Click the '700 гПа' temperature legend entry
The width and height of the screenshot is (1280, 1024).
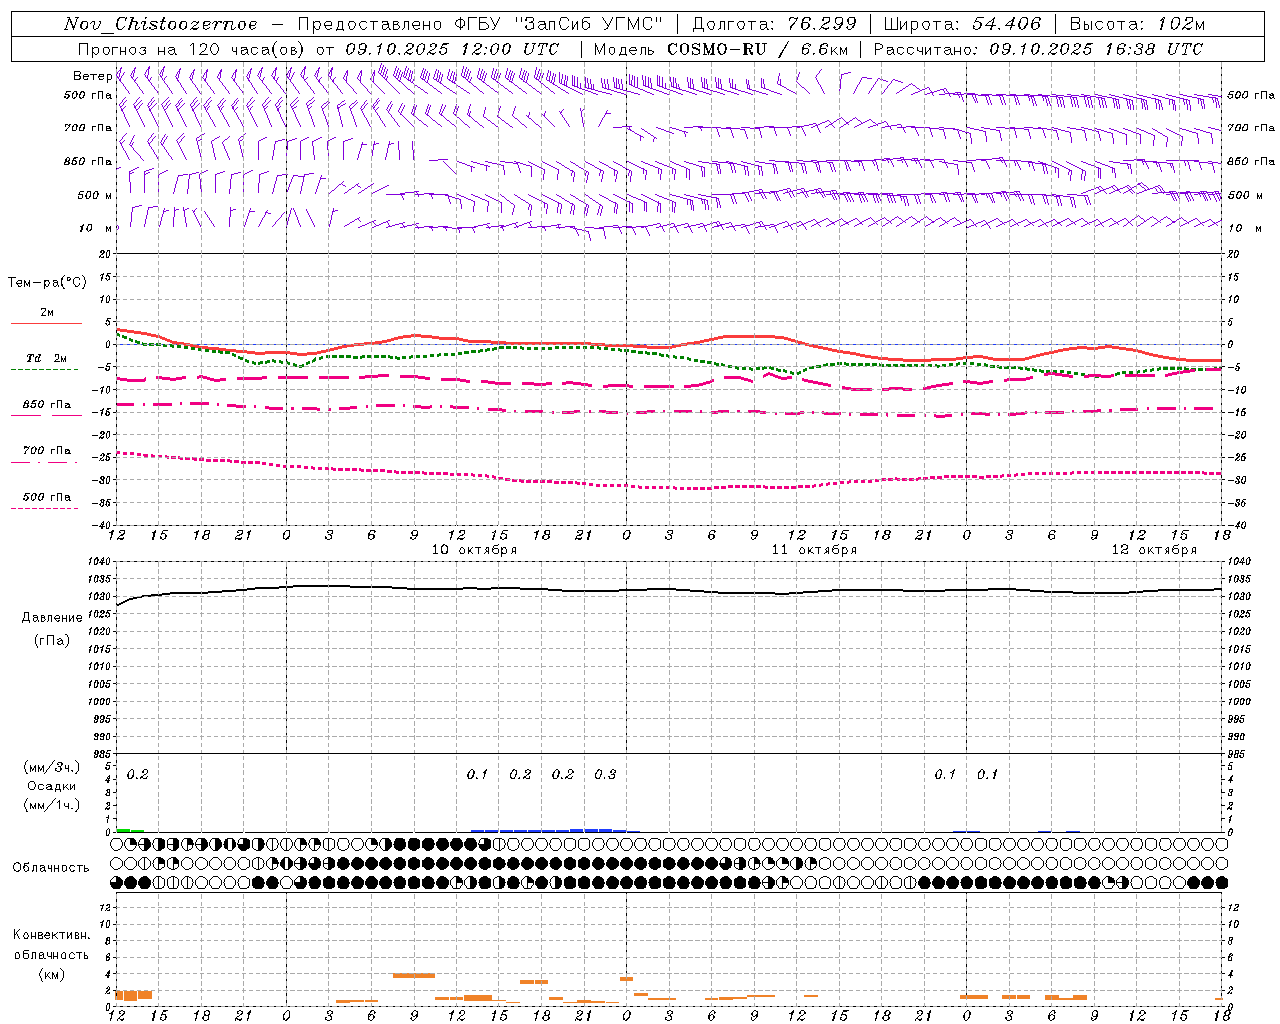46,451
